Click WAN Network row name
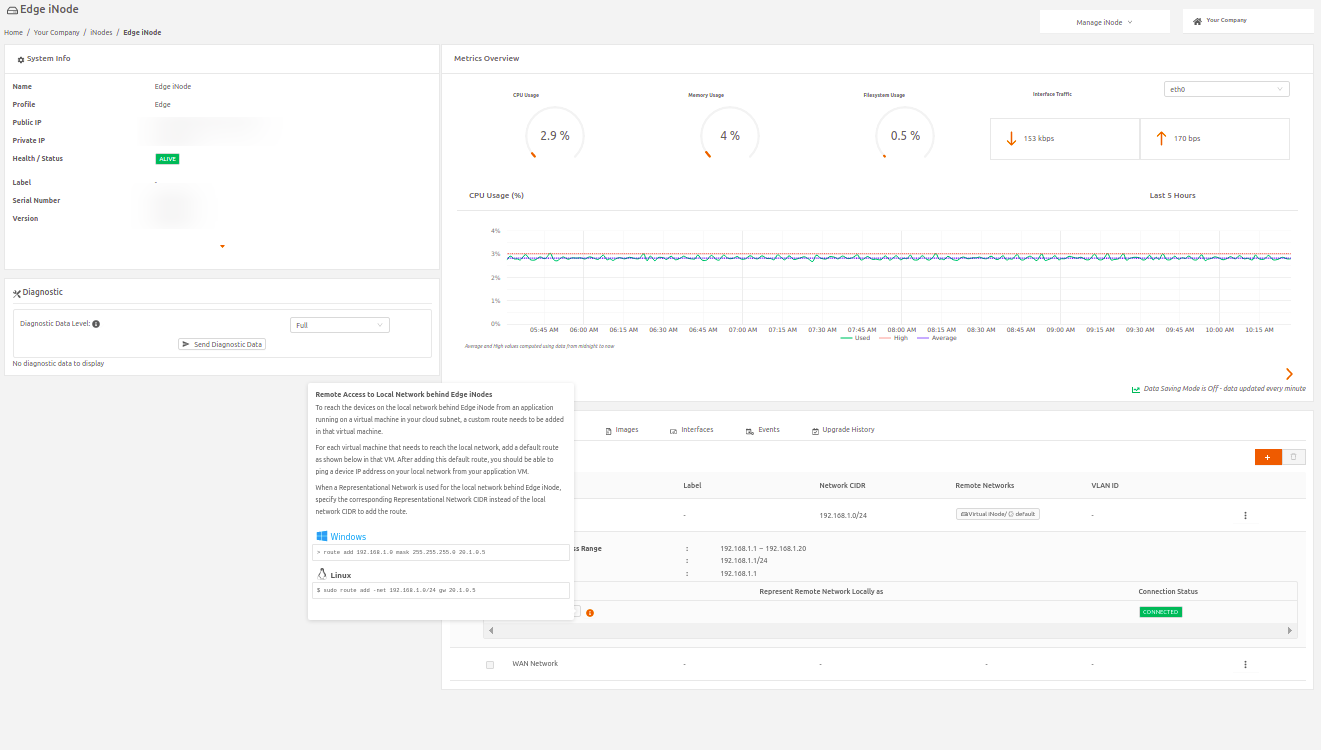 tap(535, 664)
